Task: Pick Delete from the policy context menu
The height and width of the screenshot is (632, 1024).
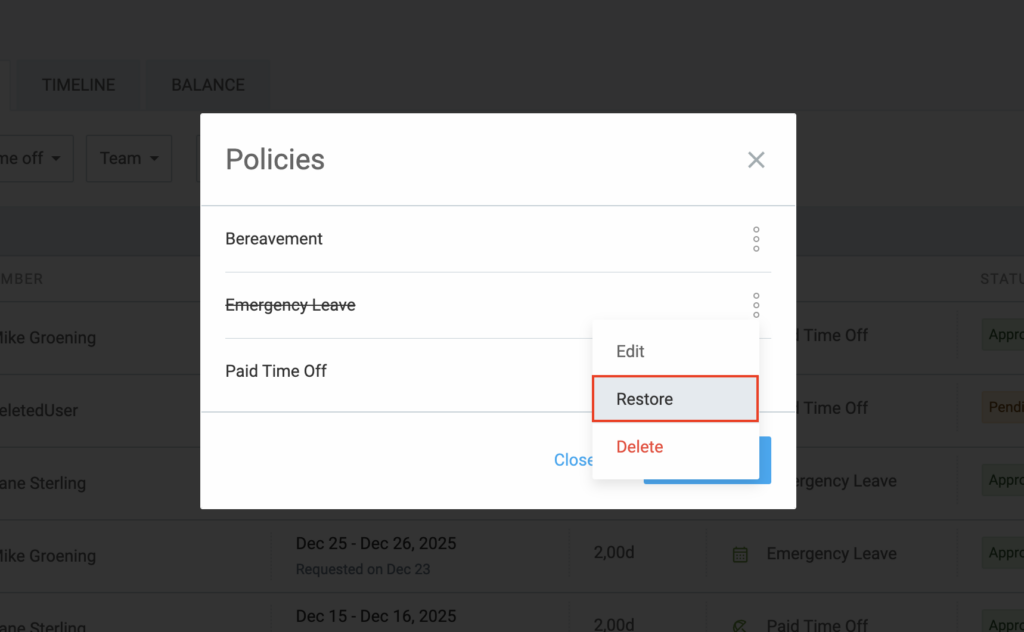Action: [x=640, y=447]
